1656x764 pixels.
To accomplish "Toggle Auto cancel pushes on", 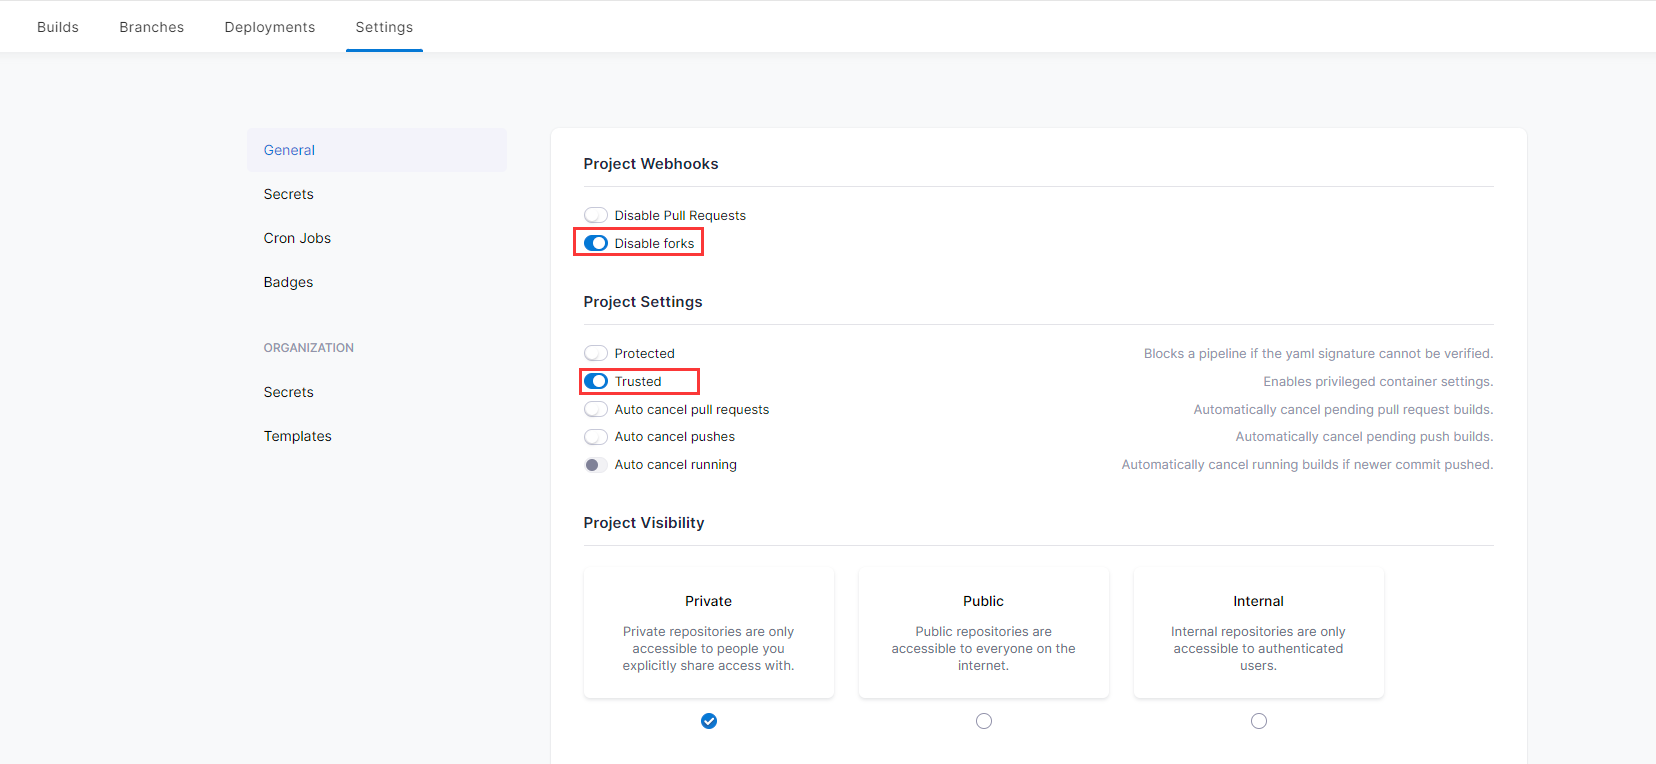I will click(x=596, y=437).
